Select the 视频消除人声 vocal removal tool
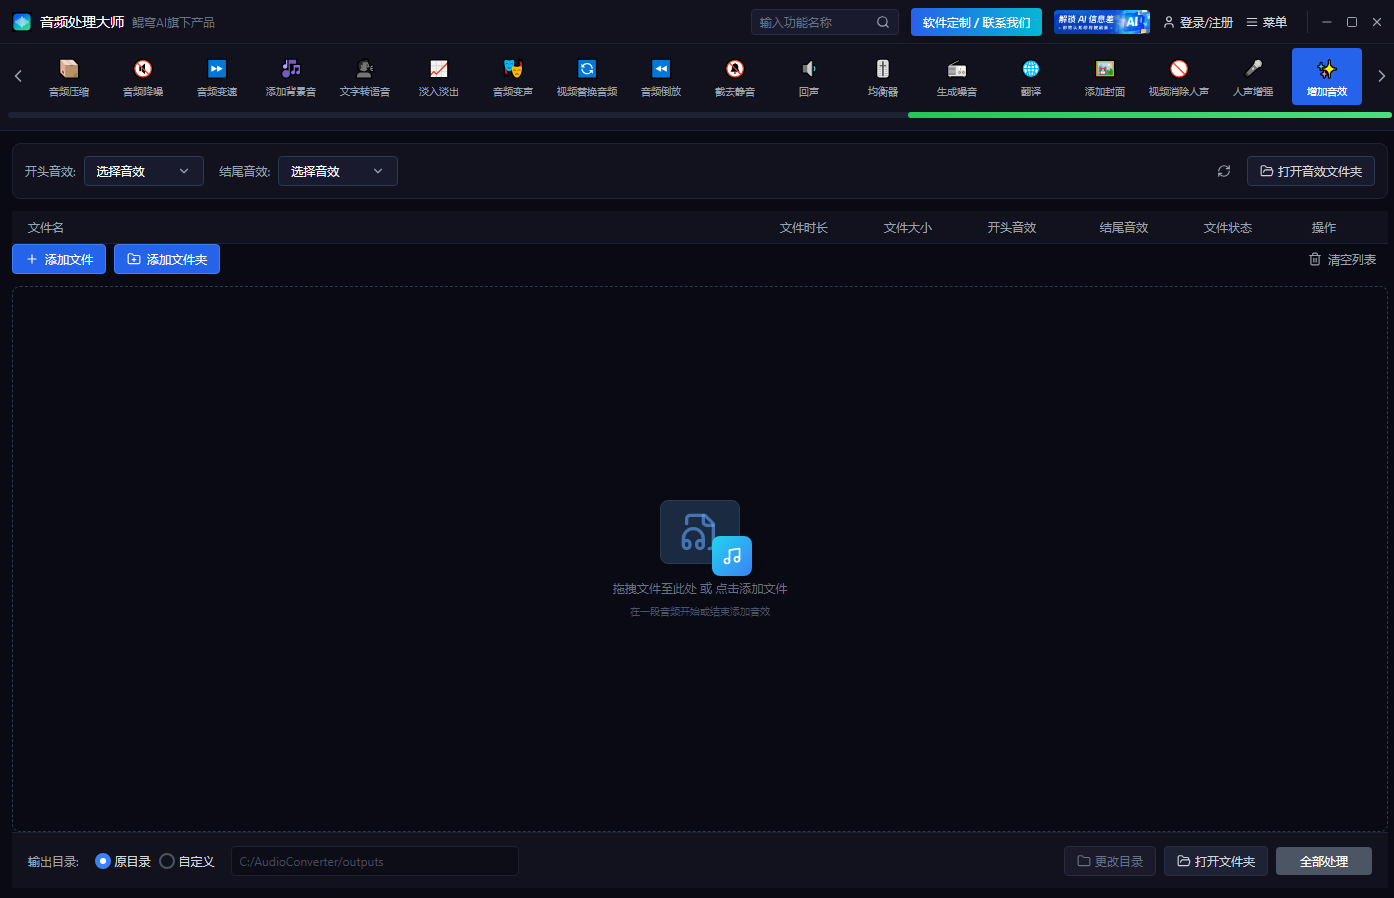 1178,78
